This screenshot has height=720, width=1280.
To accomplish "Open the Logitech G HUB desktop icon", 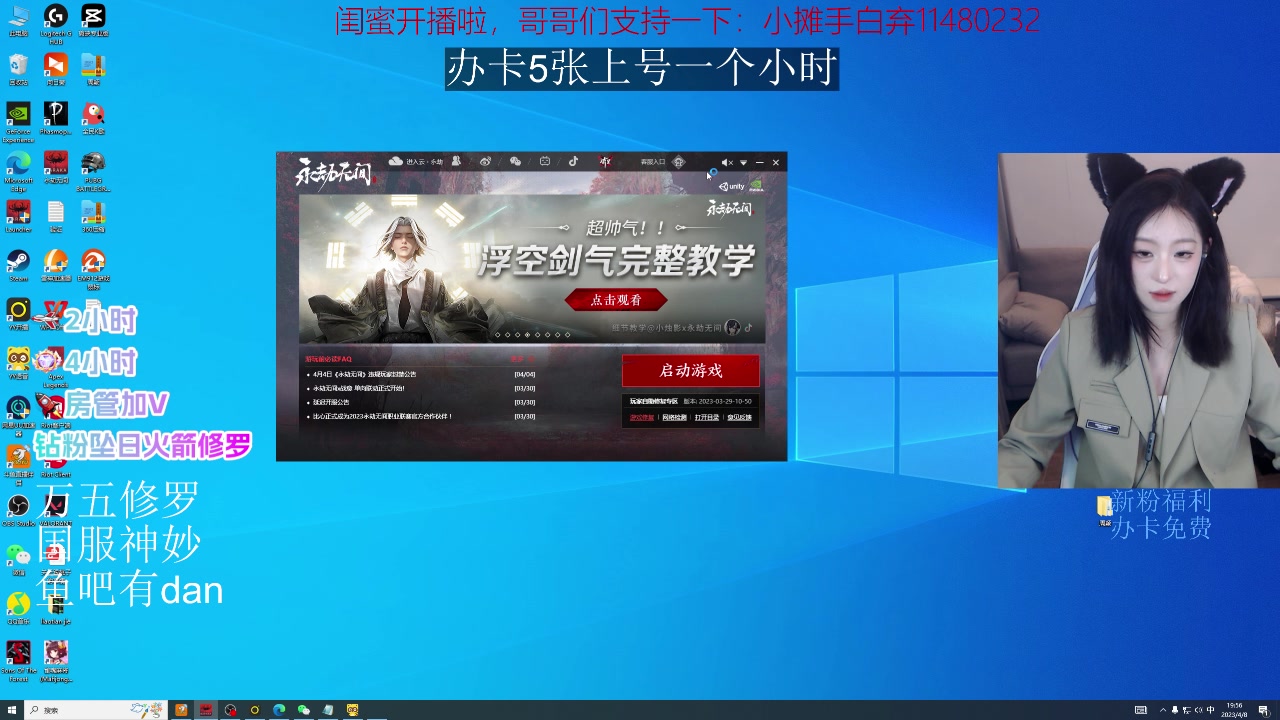I will (55, 24).
